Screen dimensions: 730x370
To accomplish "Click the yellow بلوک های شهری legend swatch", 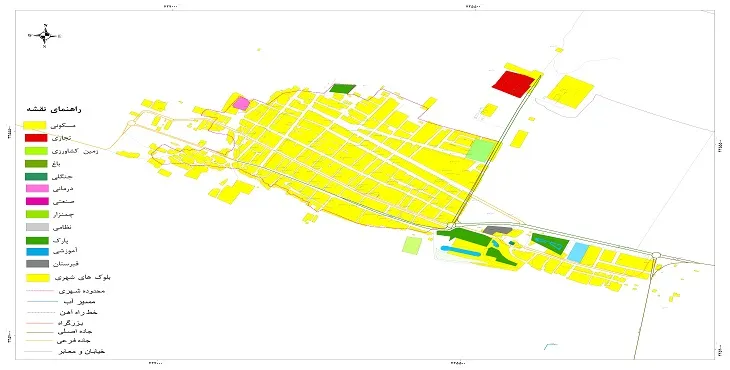I will [x=37, y=278].
